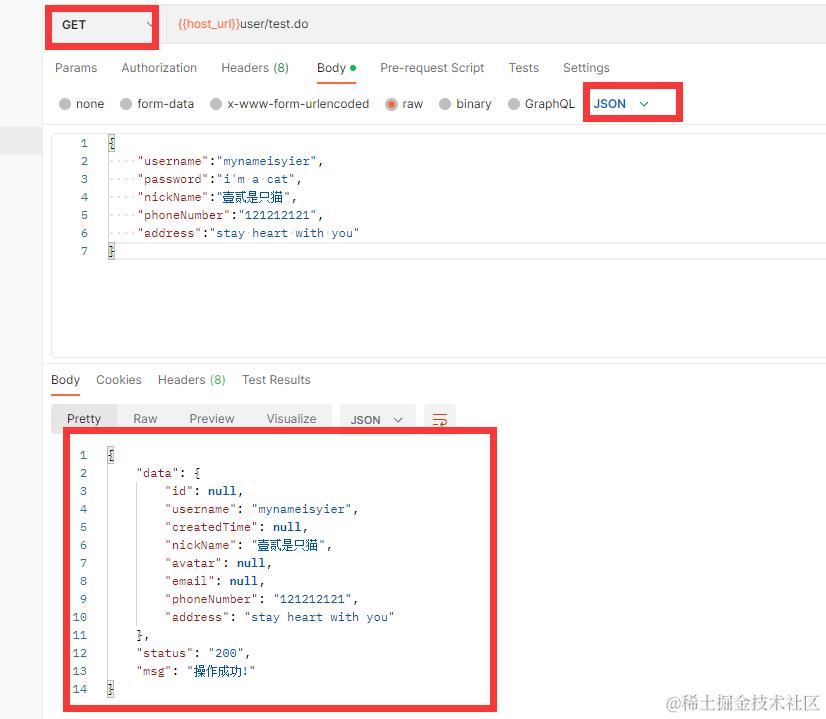826x719 pixels.
Task: Click the "data" key in the response
Action: tap(157, 473)
